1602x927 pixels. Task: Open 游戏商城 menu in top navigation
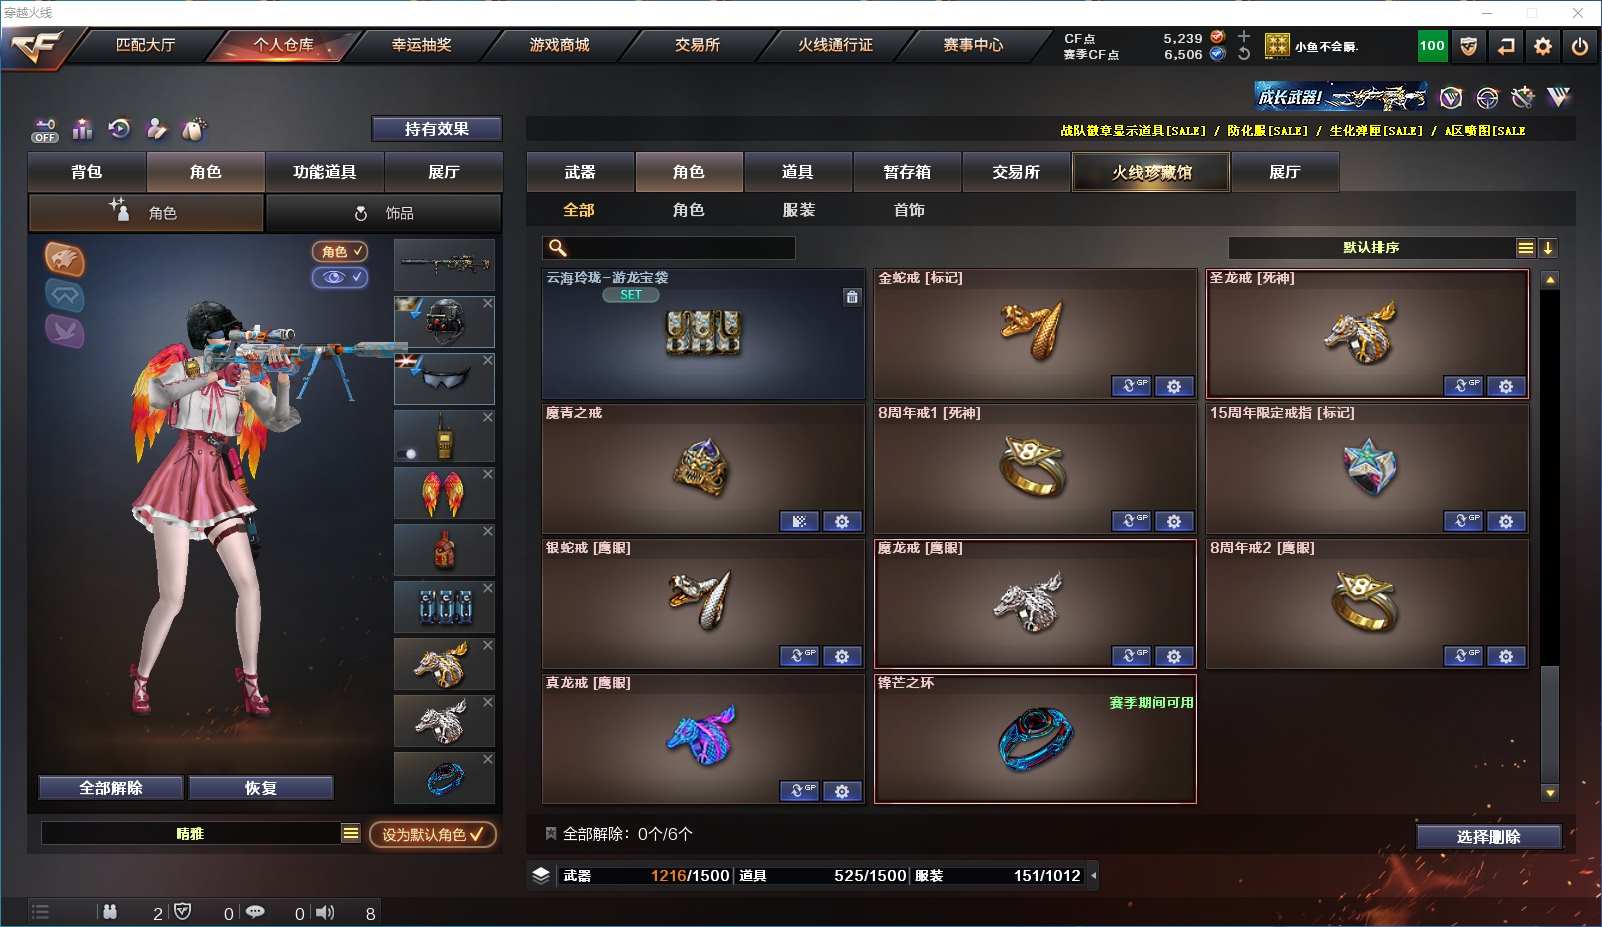click(x=559, y=45)
